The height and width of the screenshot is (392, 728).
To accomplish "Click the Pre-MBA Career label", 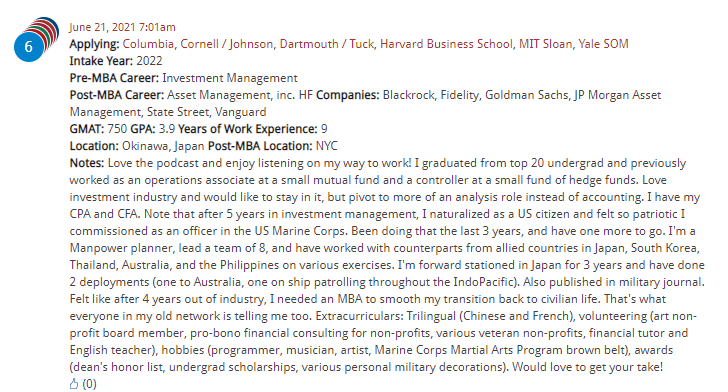I will (114, 78).
